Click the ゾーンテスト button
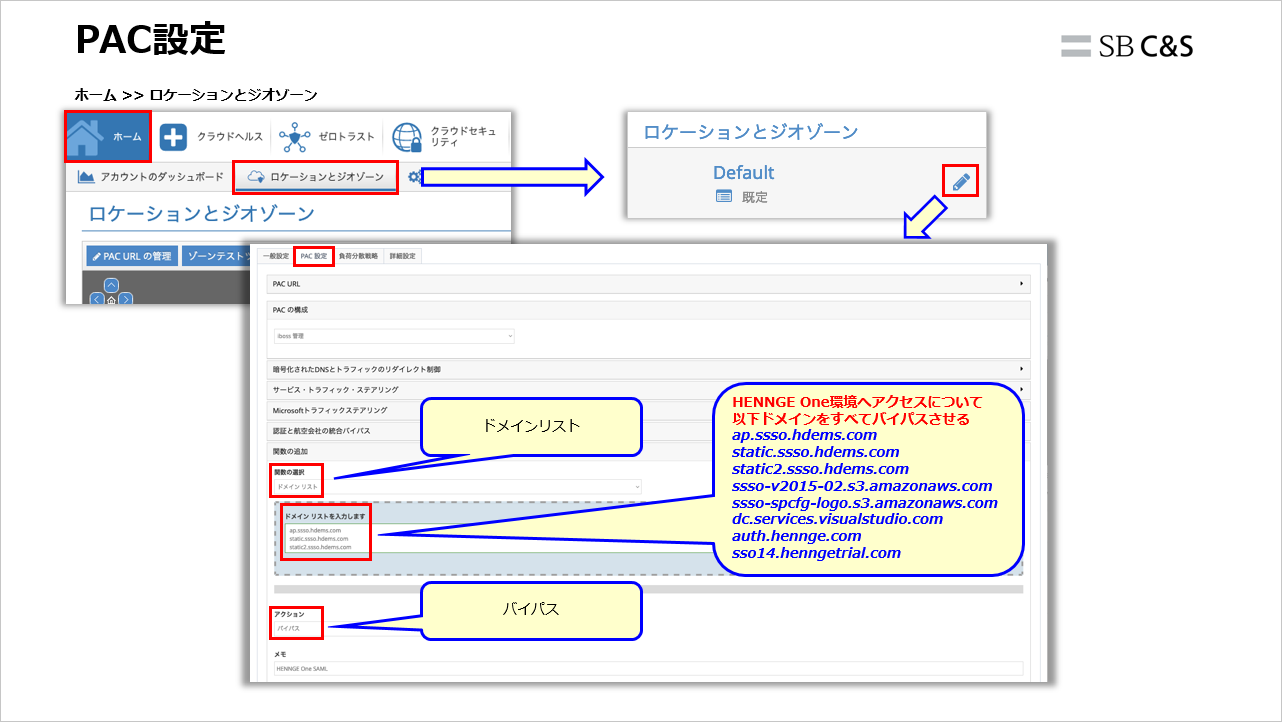This screenshot has height=722, width=1282. (x=216, y=256)
